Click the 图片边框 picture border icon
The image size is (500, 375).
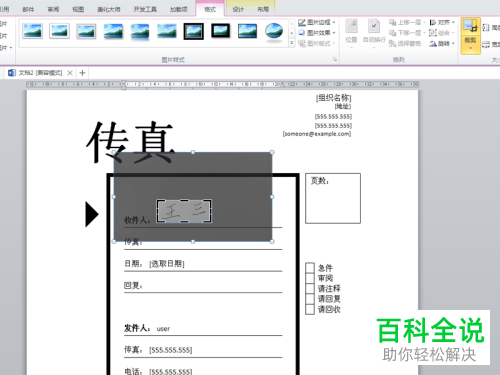[x=302, y=22]
